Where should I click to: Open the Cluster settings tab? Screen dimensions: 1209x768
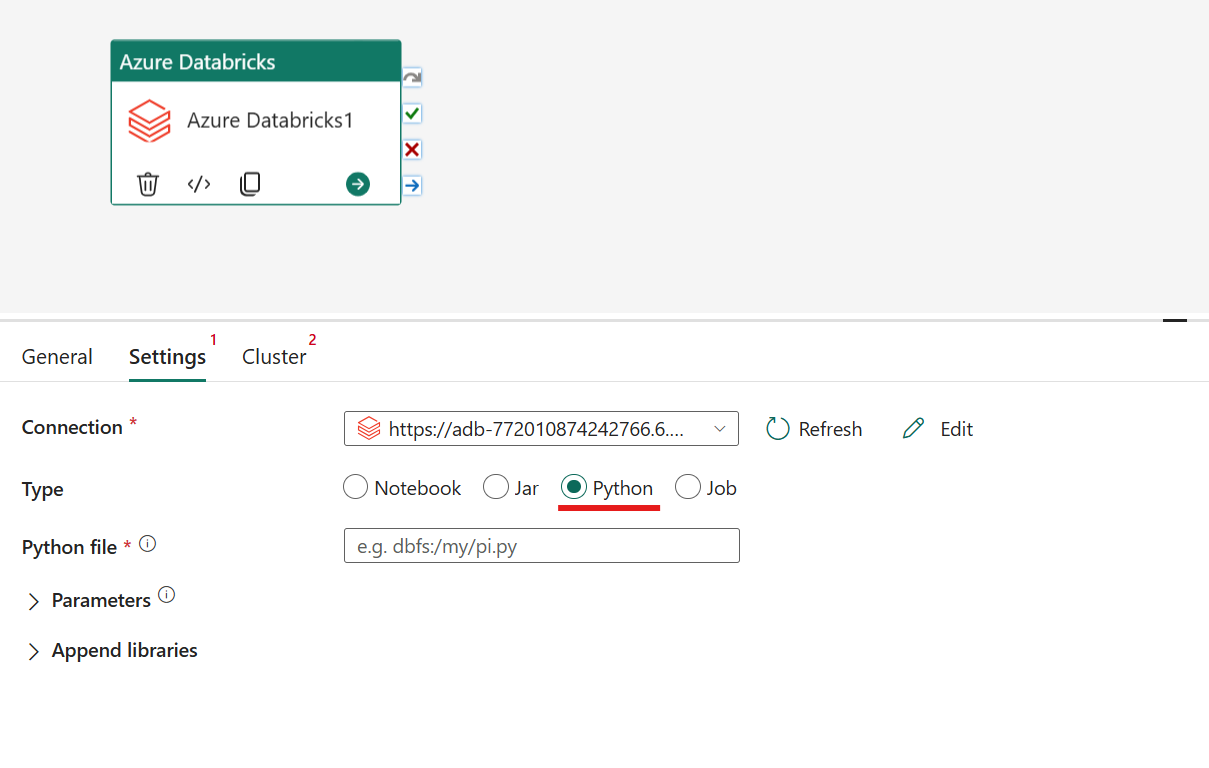tap(275, 356)
